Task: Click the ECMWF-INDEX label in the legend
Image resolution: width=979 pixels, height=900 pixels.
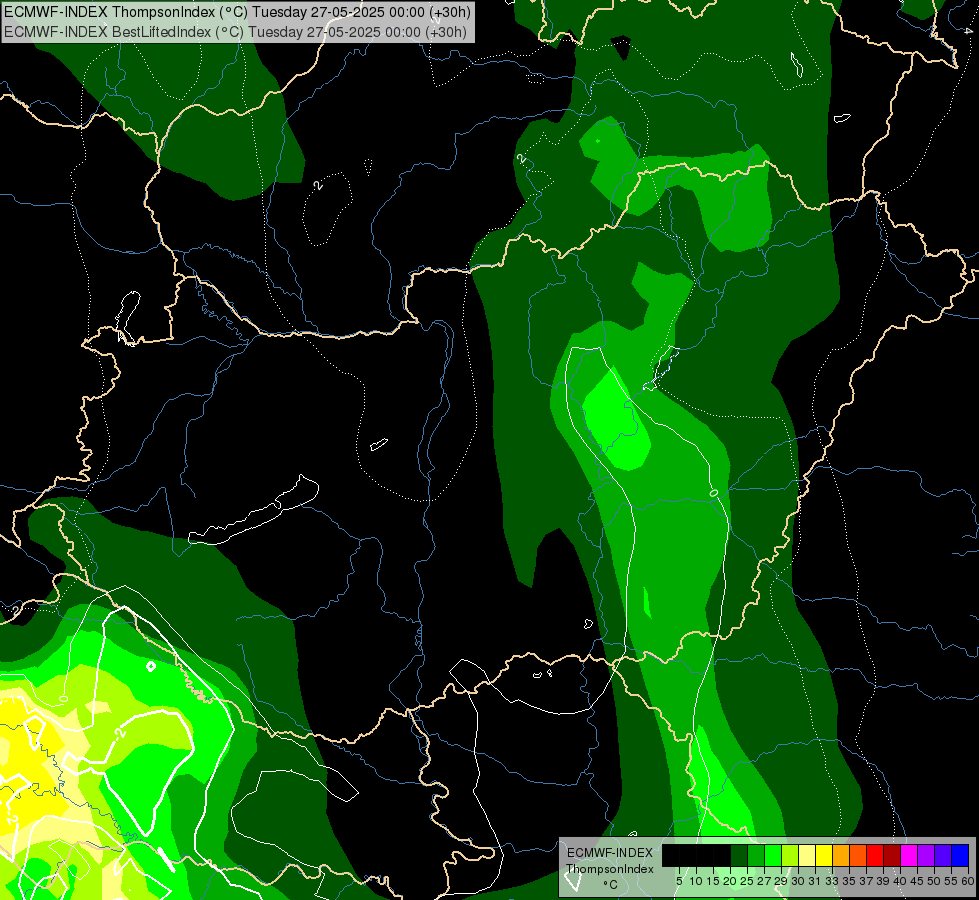Action: point(609,853)
